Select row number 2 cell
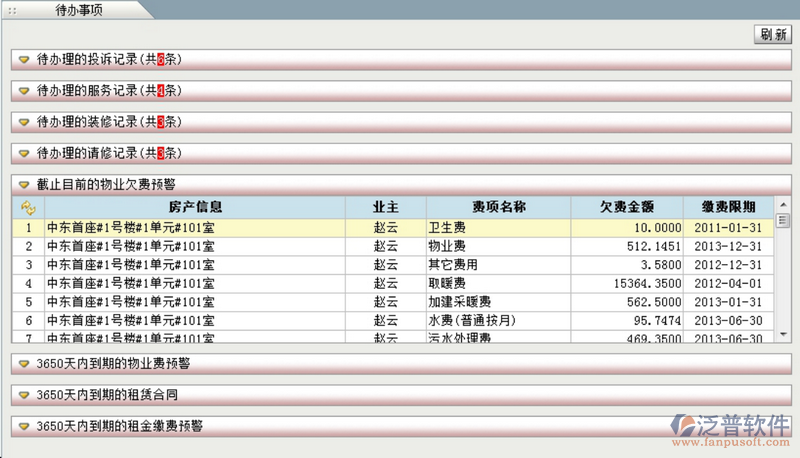 pyautogui.click(x=29, y=247)
